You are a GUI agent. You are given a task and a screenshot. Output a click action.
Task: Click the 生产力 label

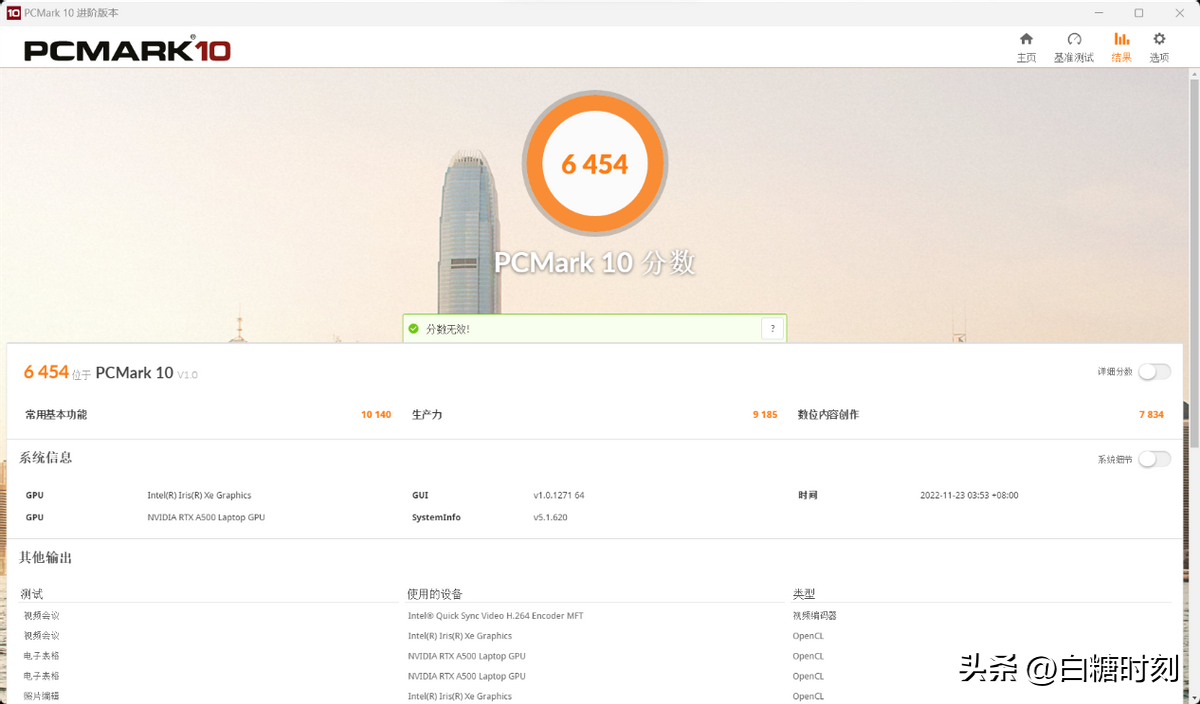pyautogui.click(x=427, y=414)
